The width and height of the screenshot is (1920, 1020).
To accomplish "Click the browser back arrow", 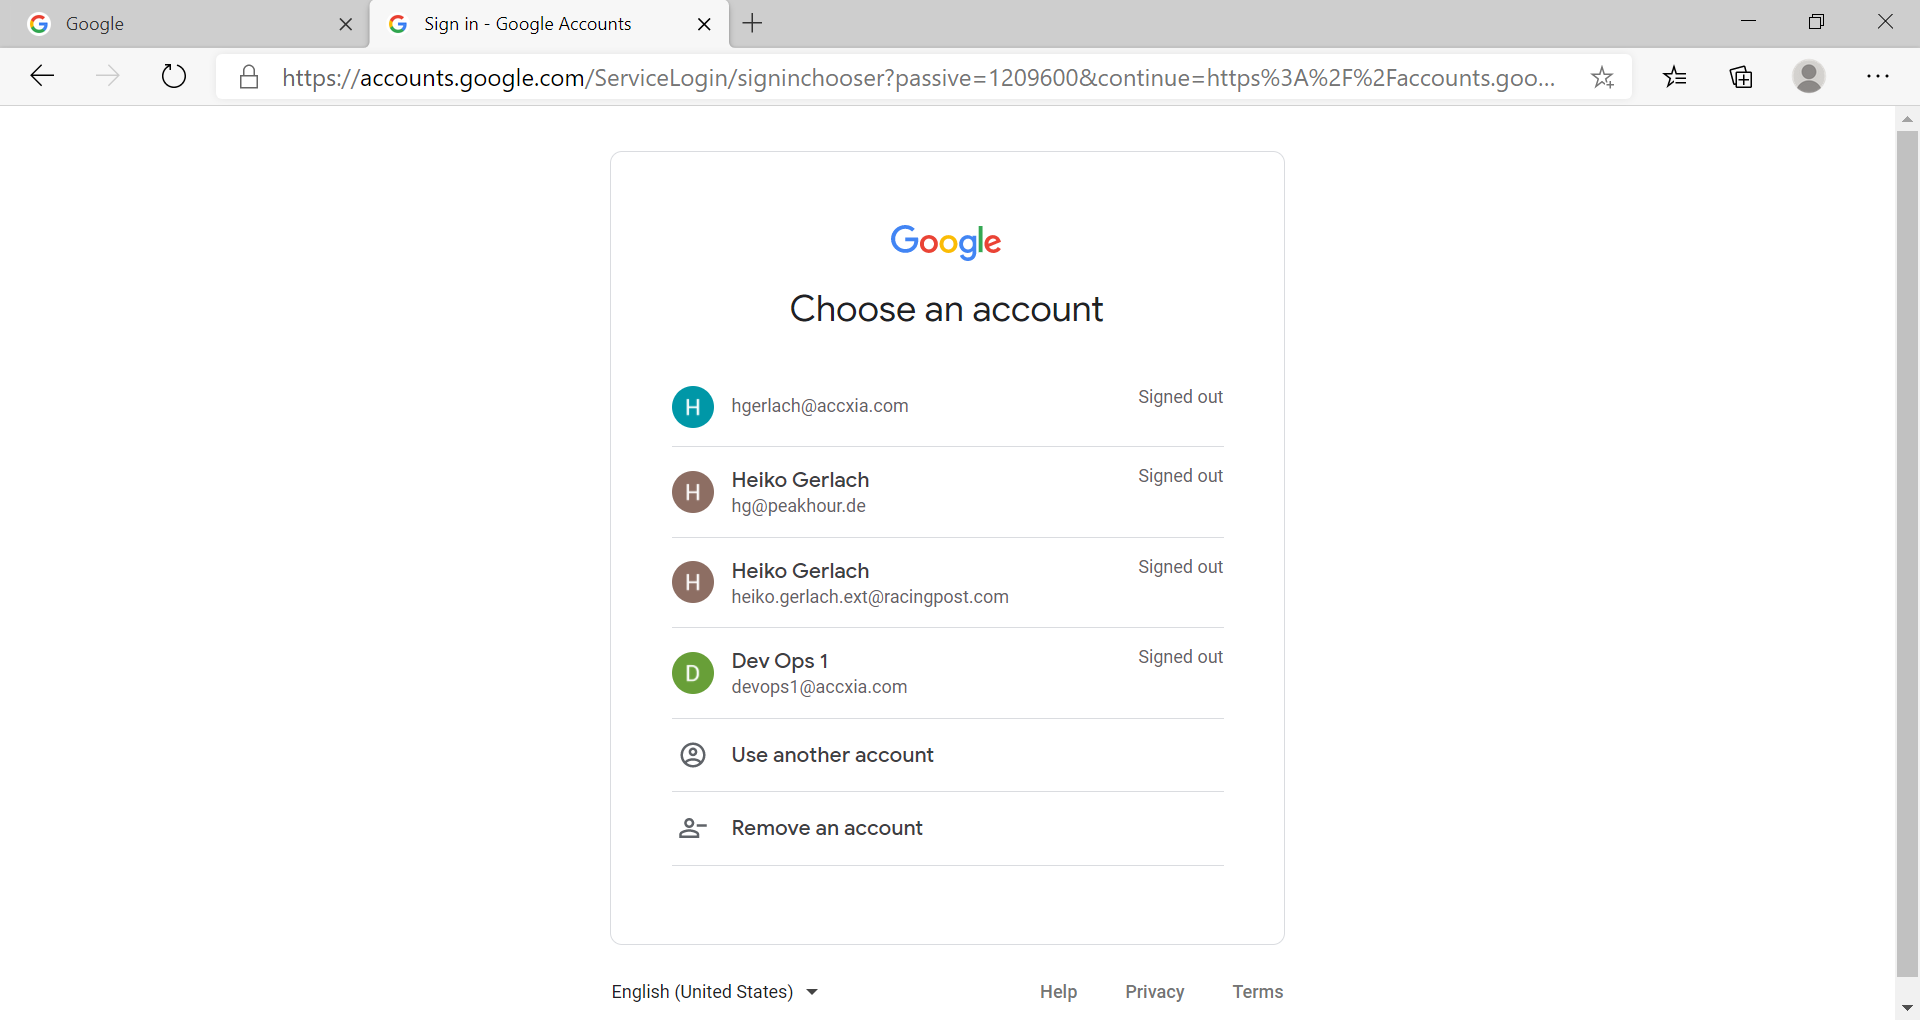I will (42, 76).
